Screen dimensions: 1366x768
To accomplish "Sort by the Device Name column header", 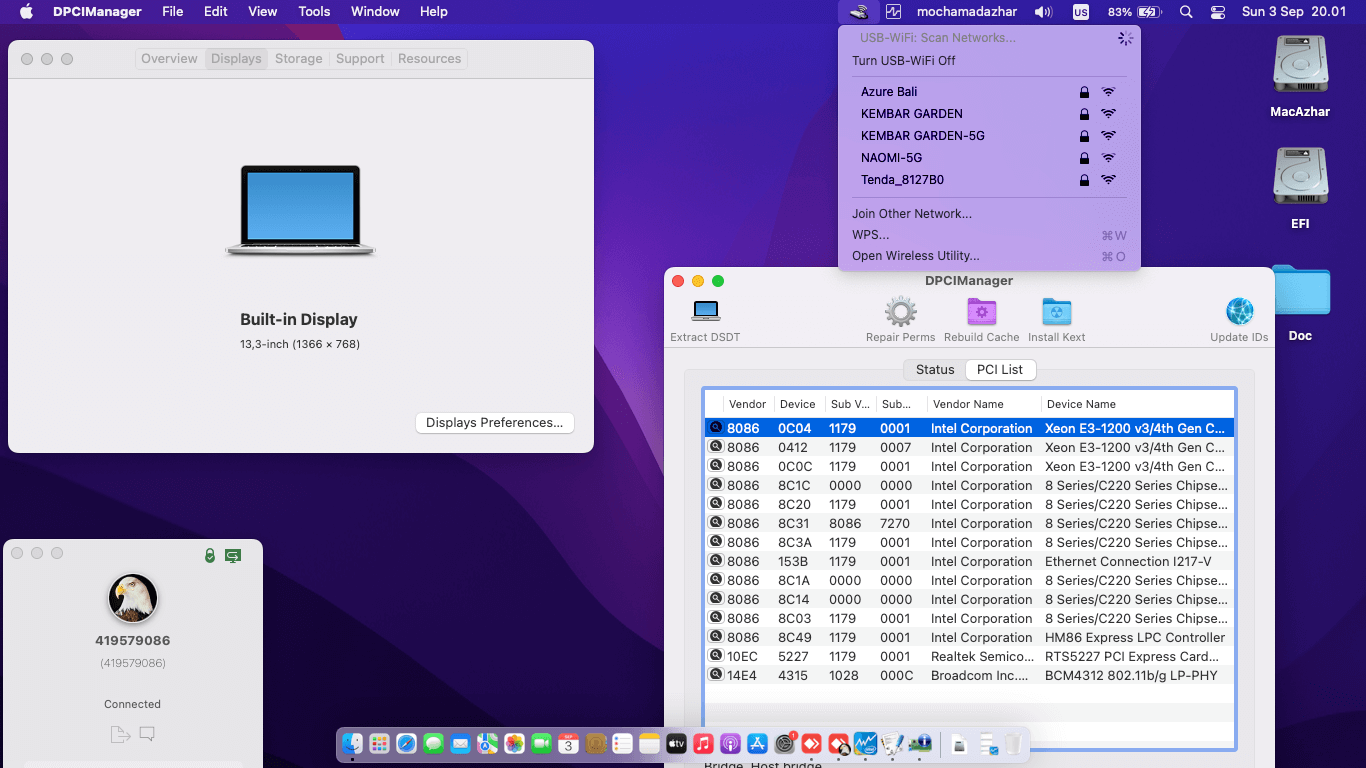I will click(1137, 404).
